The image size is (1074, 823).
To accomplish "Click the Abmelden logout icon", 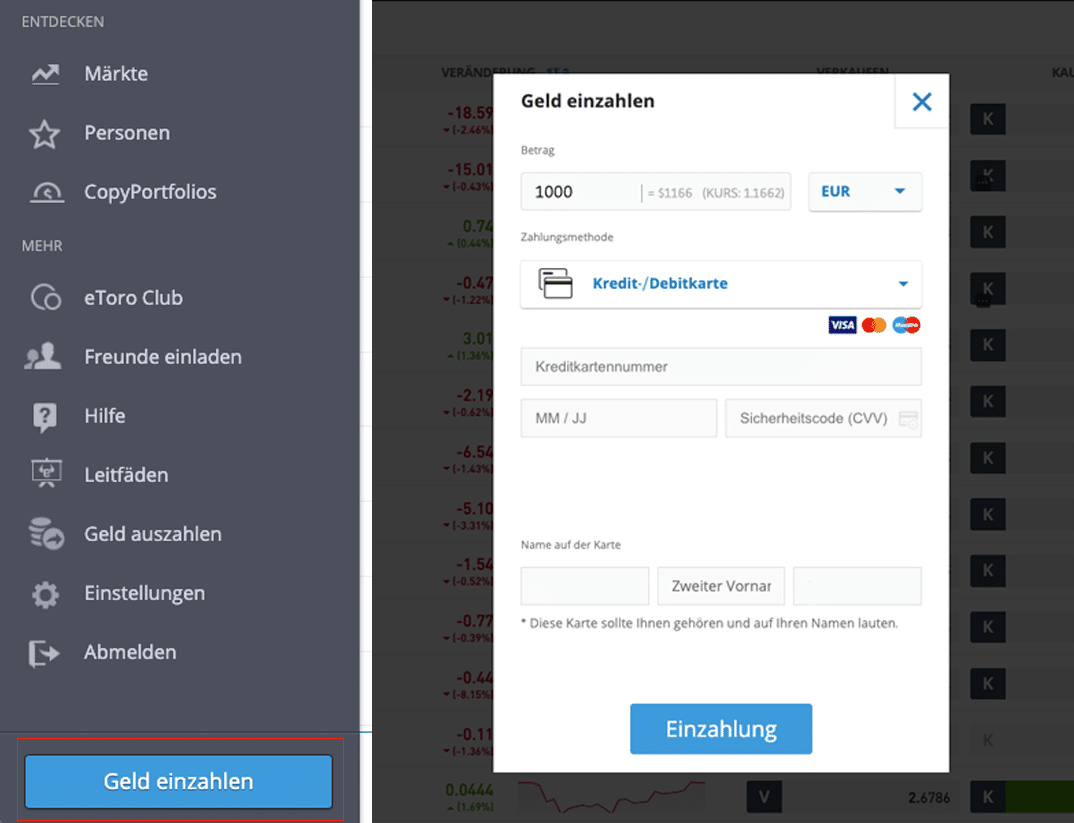I will pos(44,653).
